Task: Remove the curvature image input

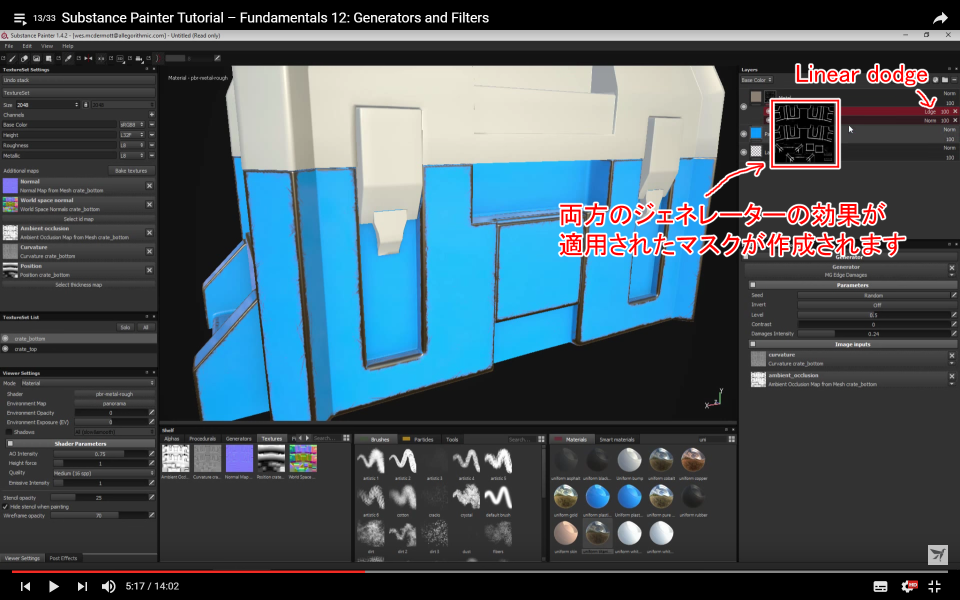Action: point(952,355)
